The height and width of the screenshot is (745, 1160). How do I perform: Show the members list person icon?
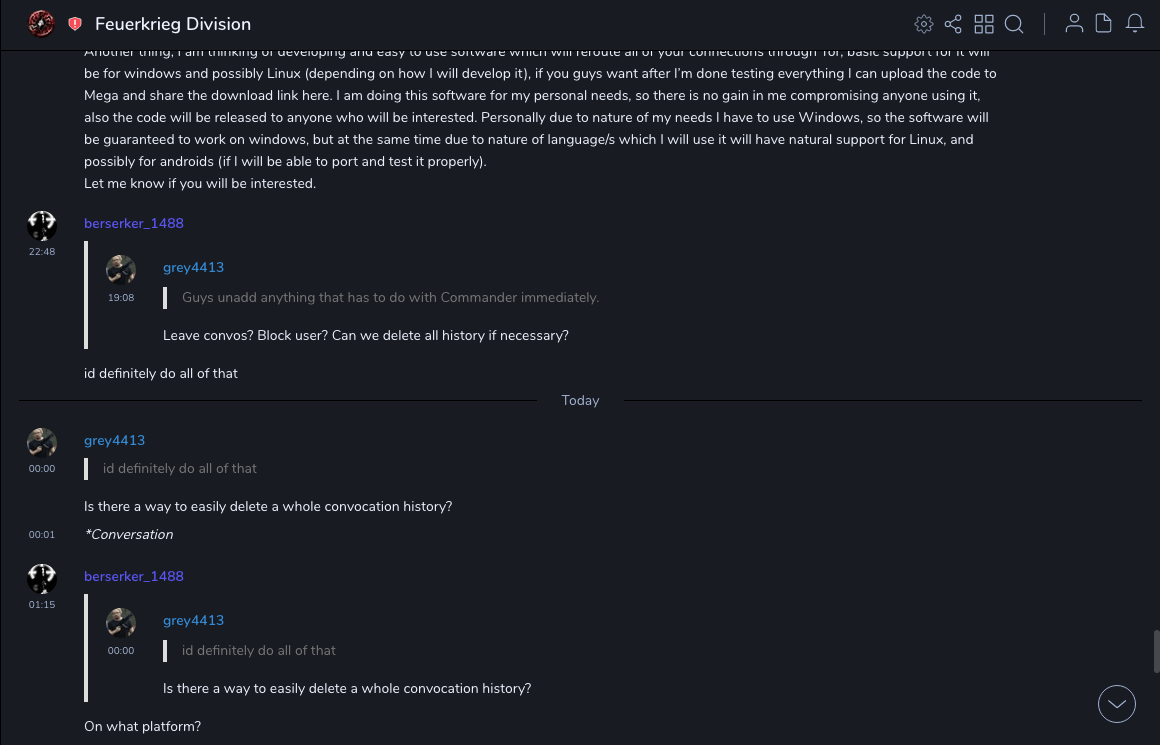(1074, 24)
